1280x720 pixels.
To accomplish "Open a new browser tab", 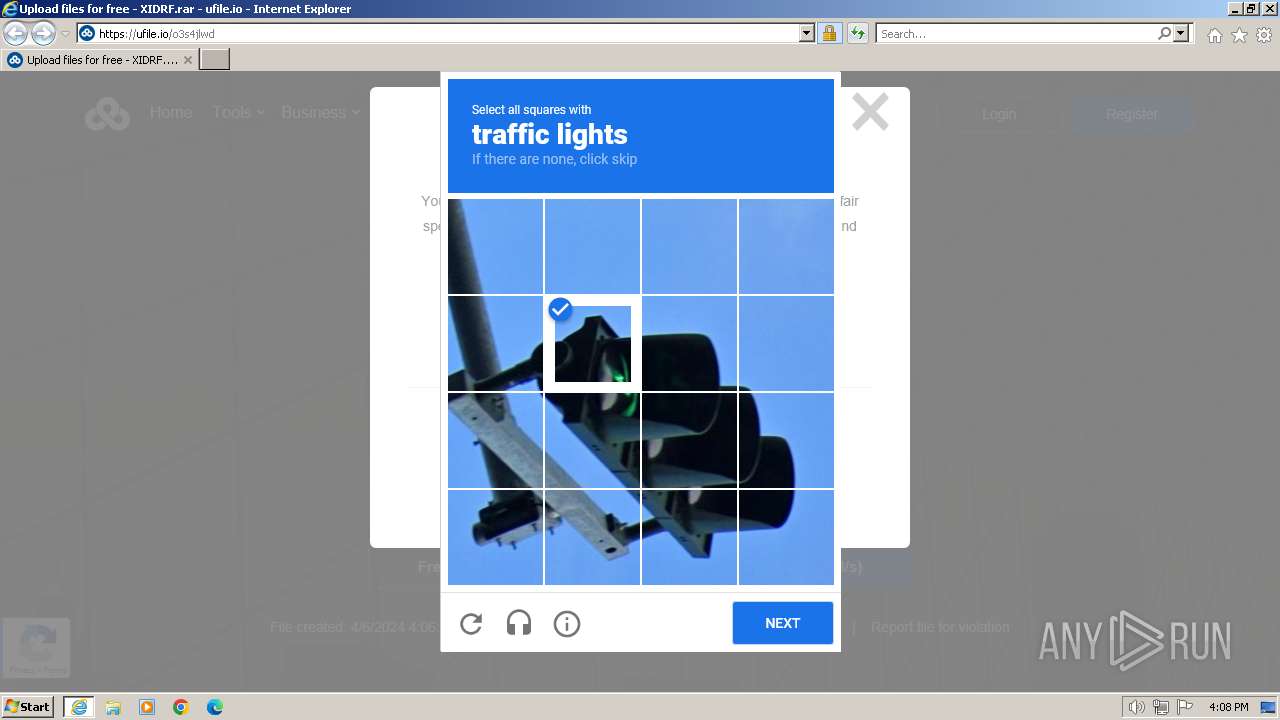I will [x=215, y=60].
